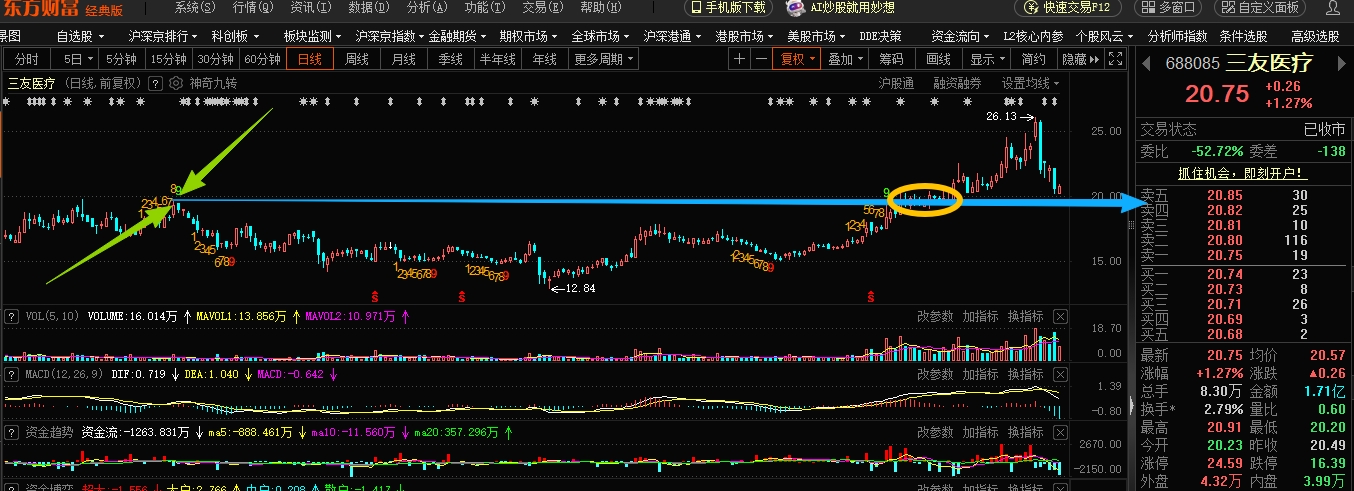This screenshot has height=491, width=1354.
Task: Click the 12.84 low price marker
Action: tap(580, 289)
